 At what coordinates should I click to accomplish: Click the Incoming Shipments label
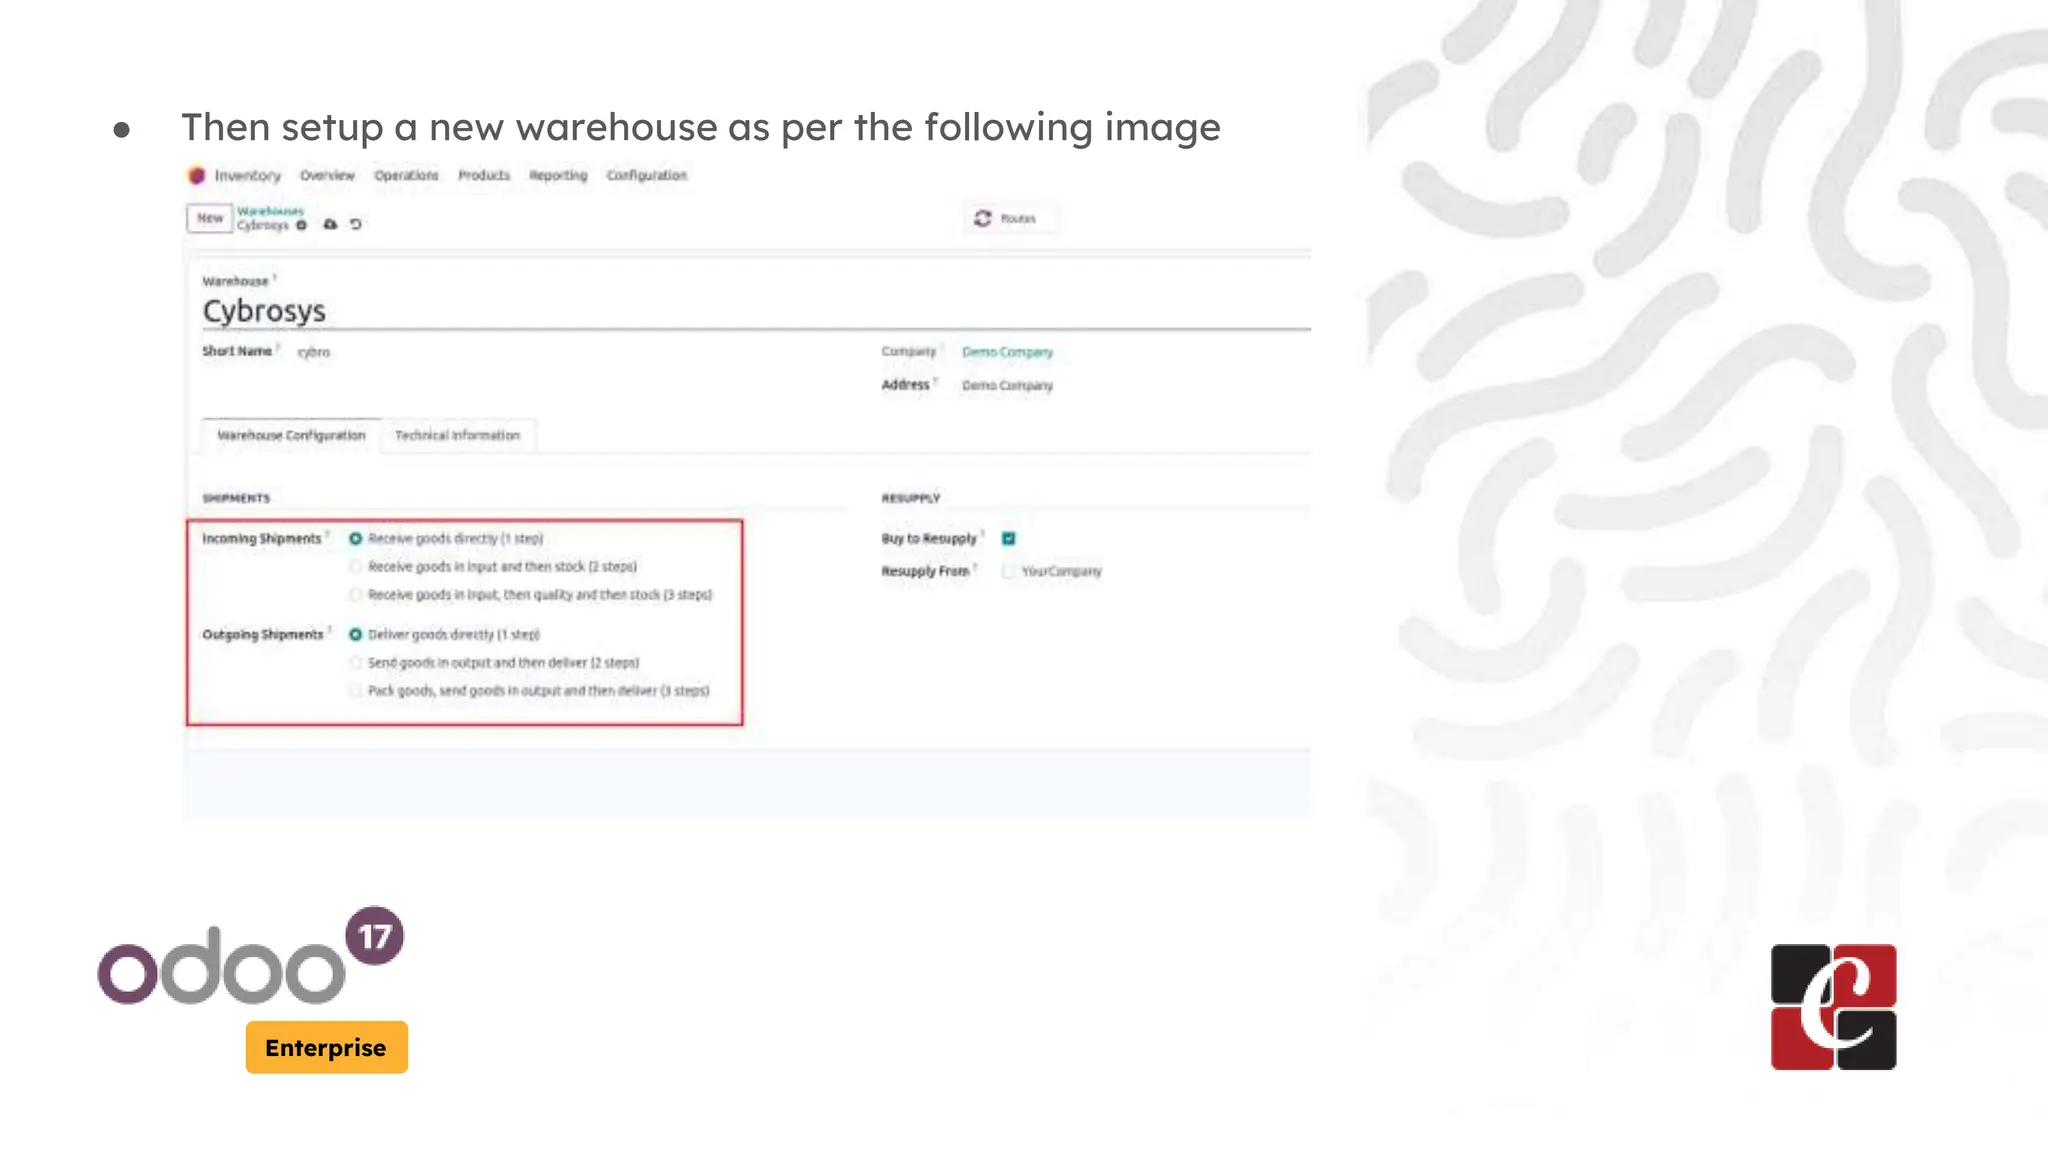[x=262, y=539]
